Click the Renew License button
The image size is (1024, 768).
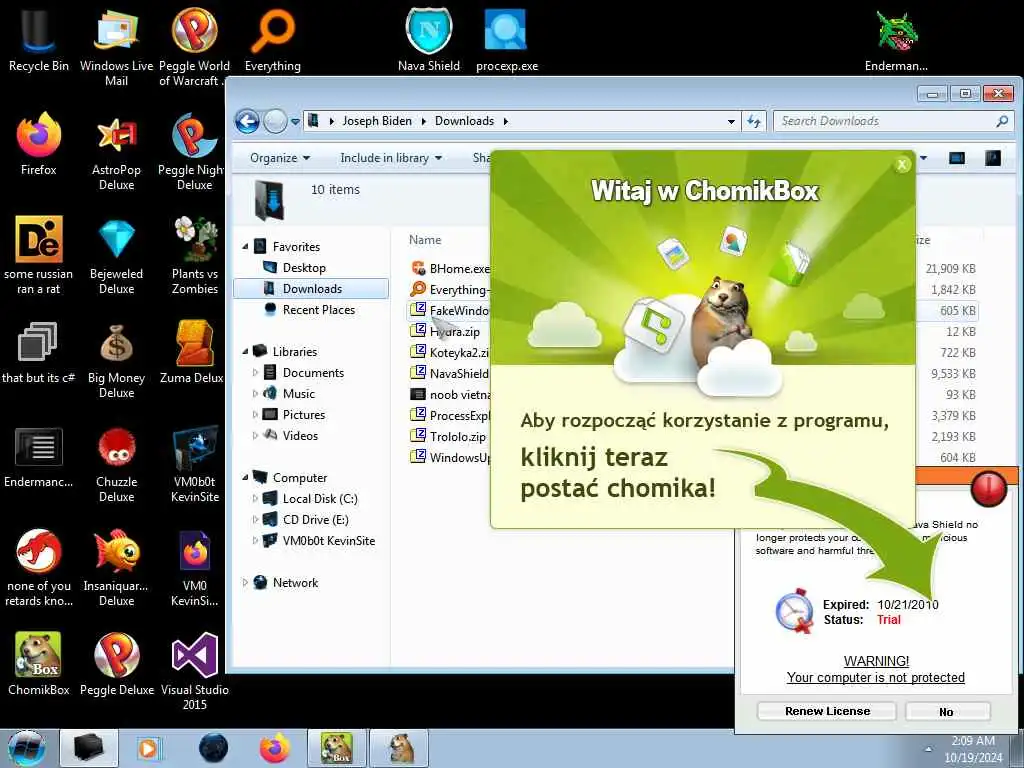[x=827, y=711]
